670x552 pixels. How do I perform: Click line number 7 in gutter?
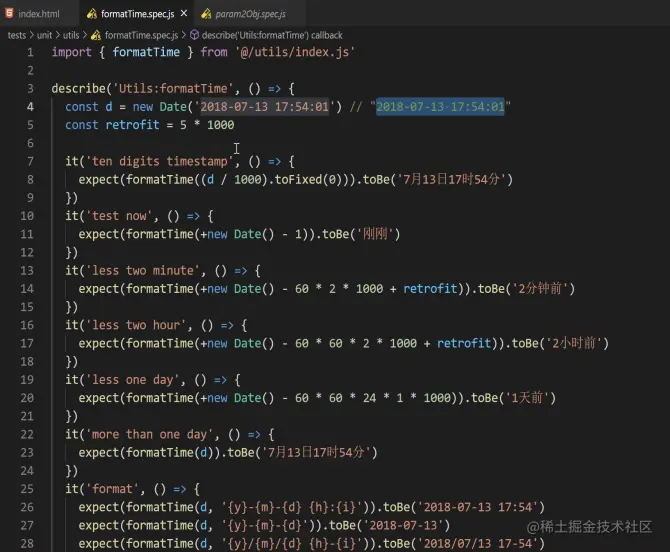[30, 161]
